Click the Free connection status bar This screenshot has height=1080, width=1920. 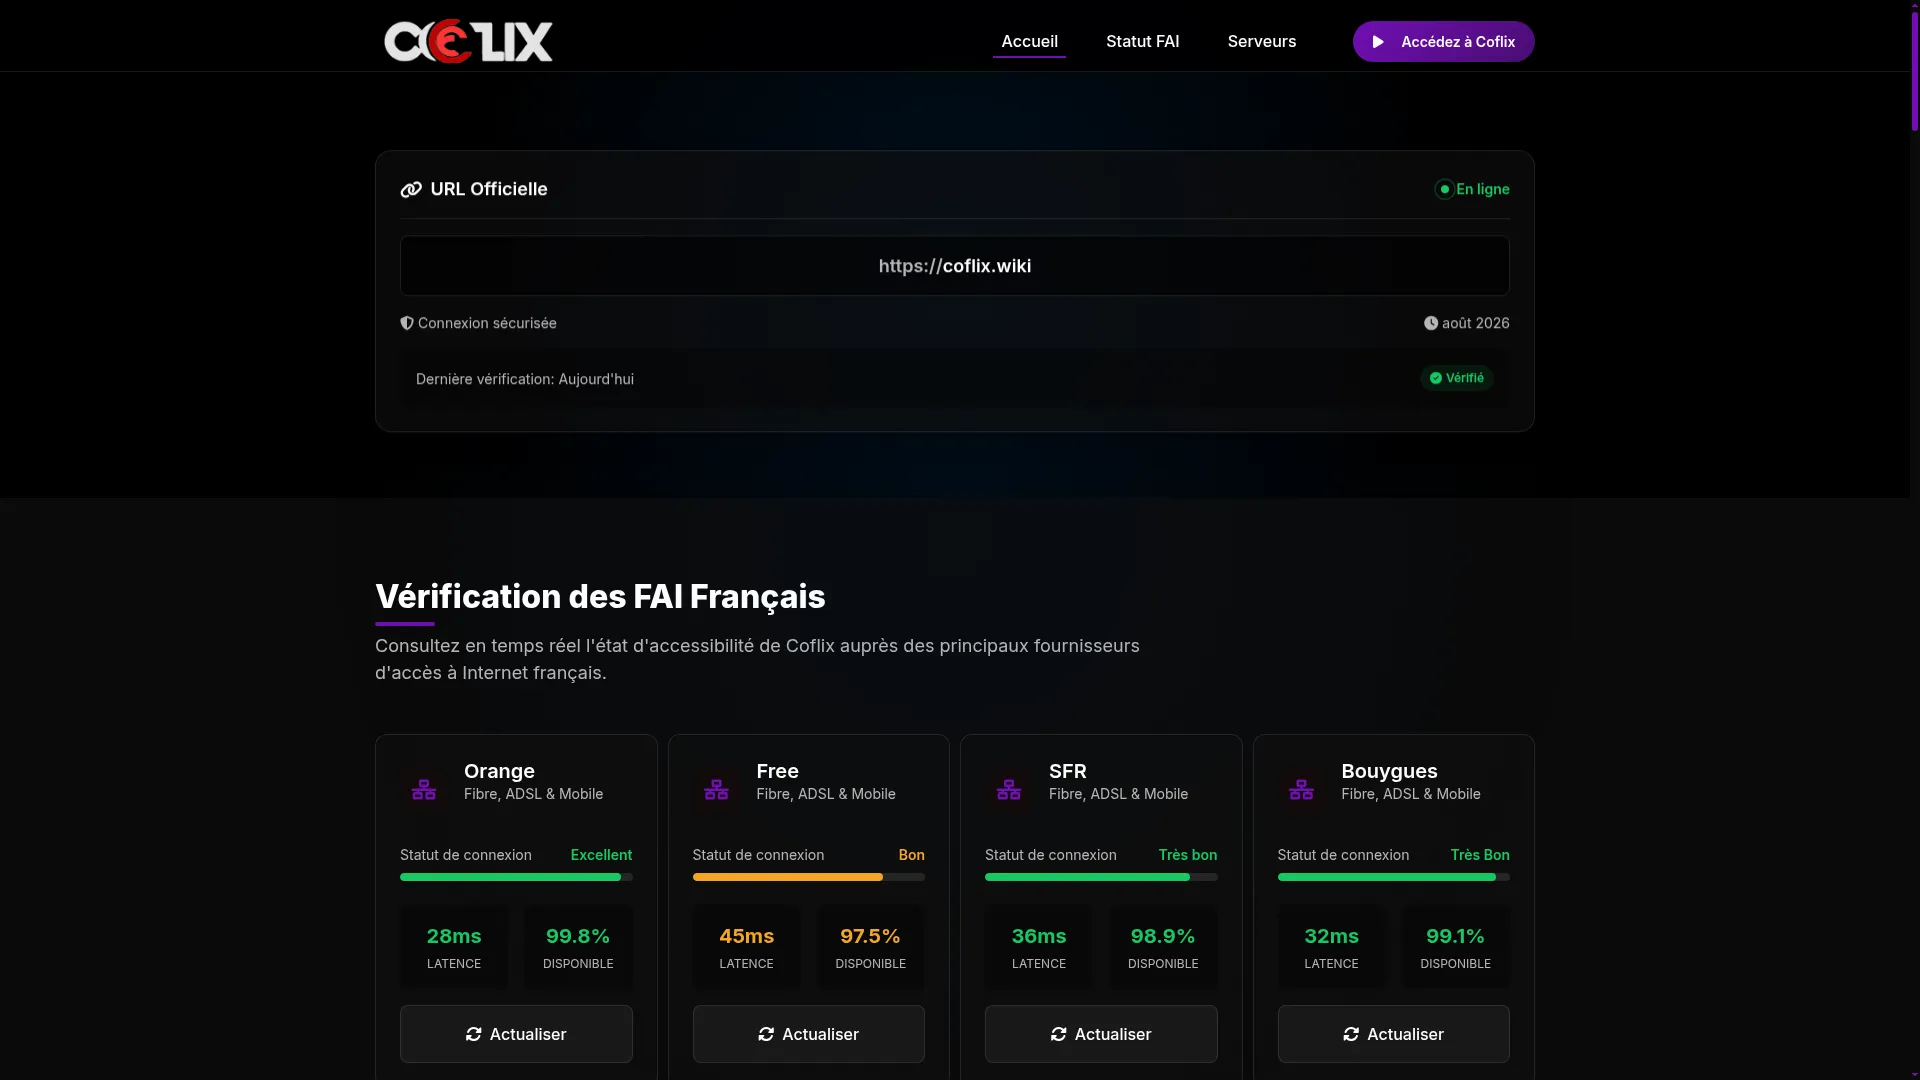[x=809, y=877]
